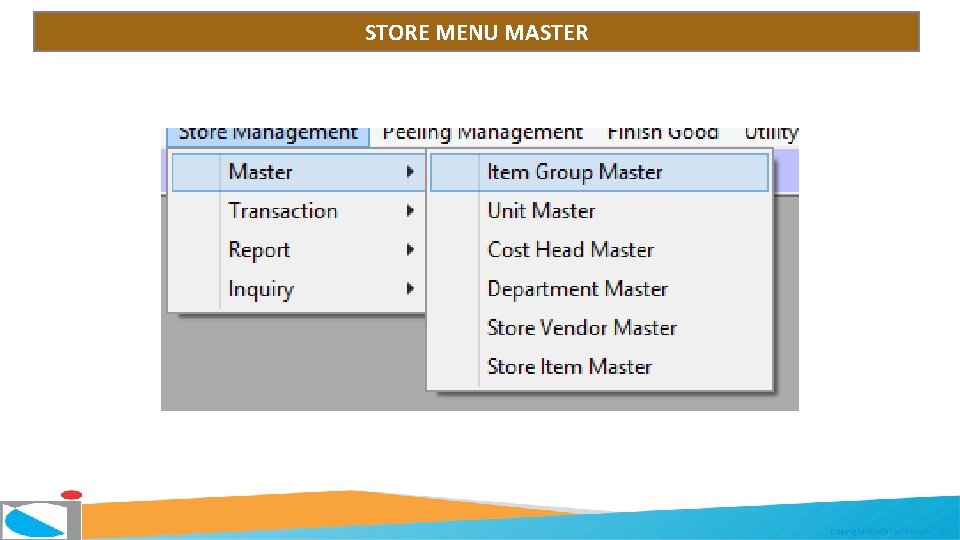
Task: Select Master in Store Management menu
Action: pos(298,172)
